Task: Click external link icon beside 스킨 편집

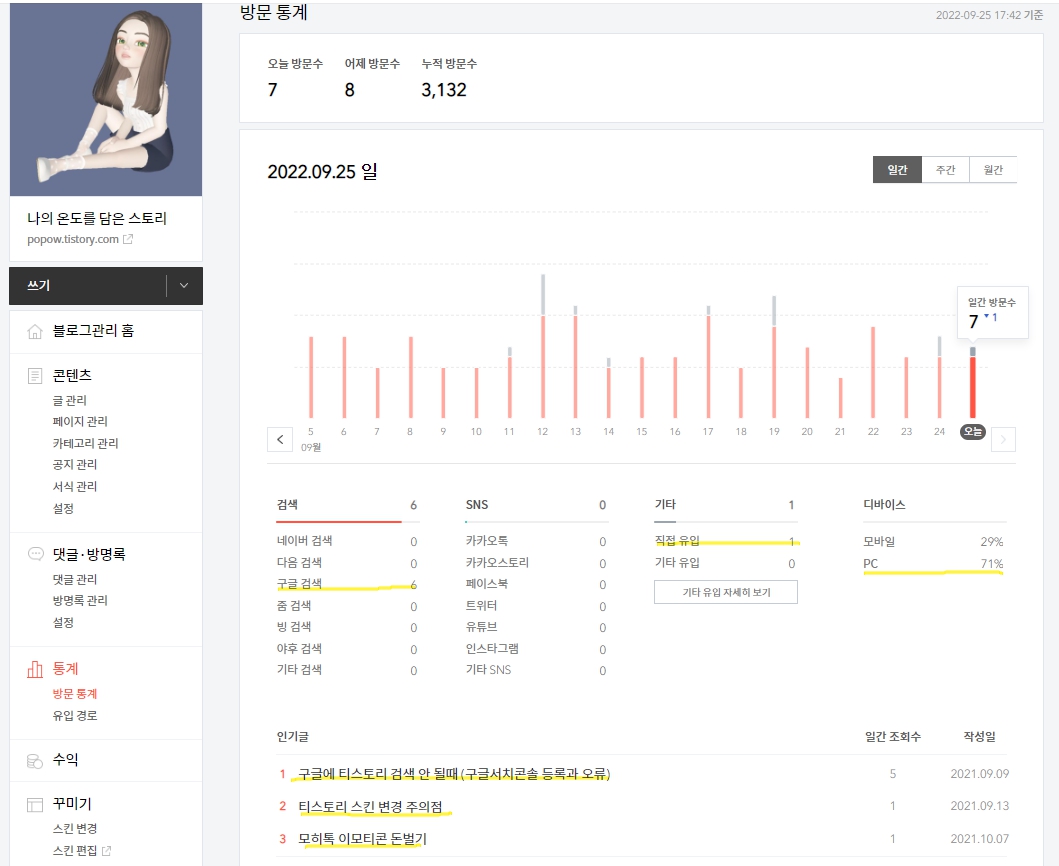Action: click(x=107, y=850)
